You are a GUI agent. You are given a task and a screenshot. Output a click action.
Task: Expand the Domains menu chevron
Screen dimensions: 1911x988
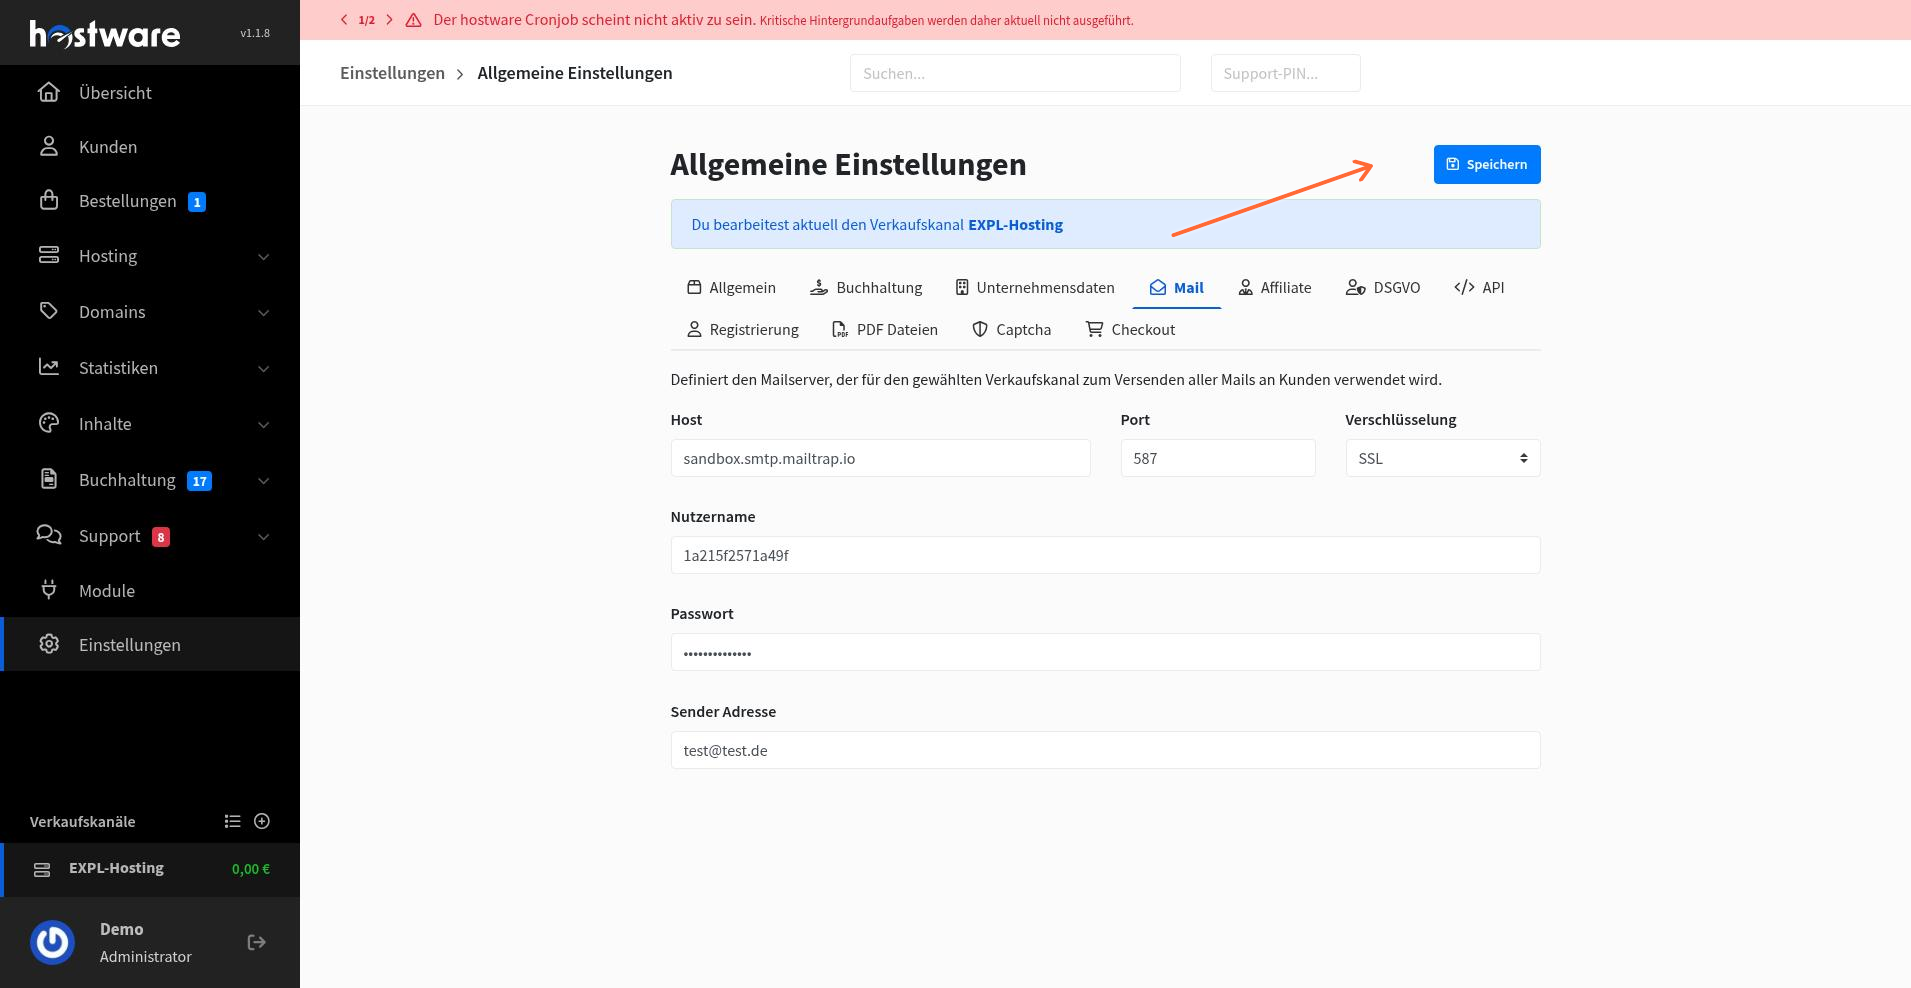[264, 313]
